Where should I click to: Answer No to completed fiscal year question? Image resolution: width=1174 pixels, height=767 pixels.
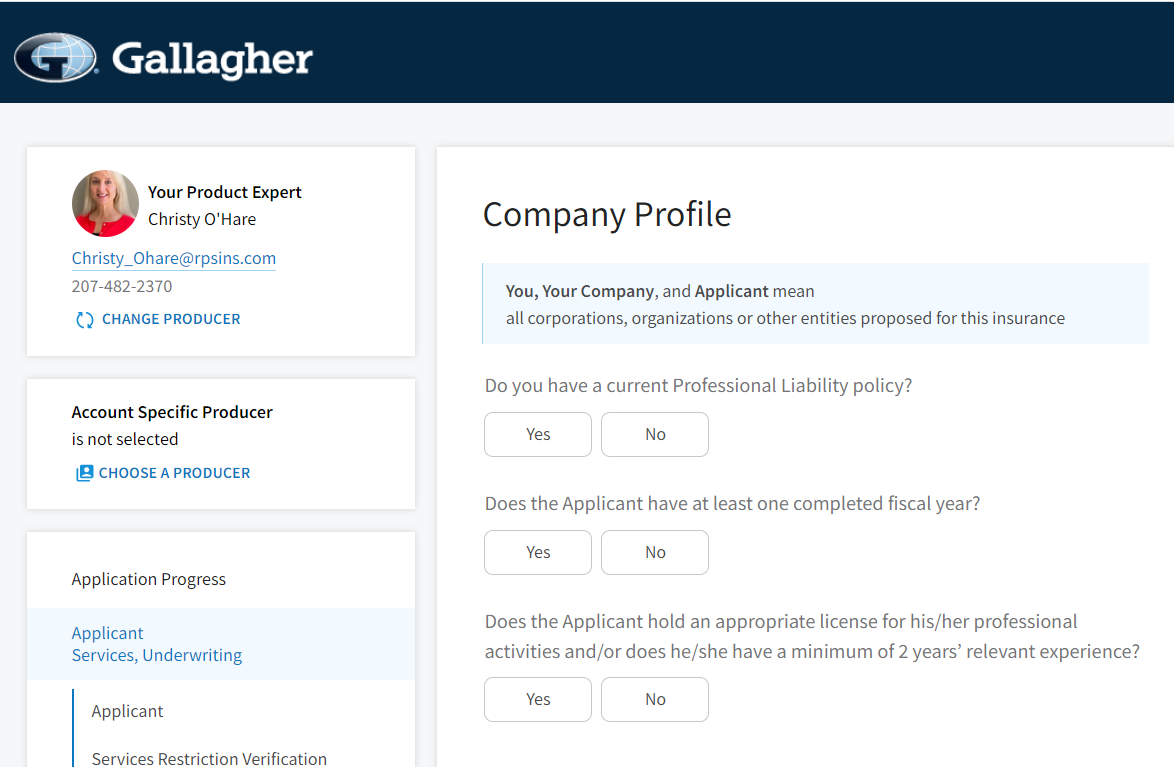654,553
